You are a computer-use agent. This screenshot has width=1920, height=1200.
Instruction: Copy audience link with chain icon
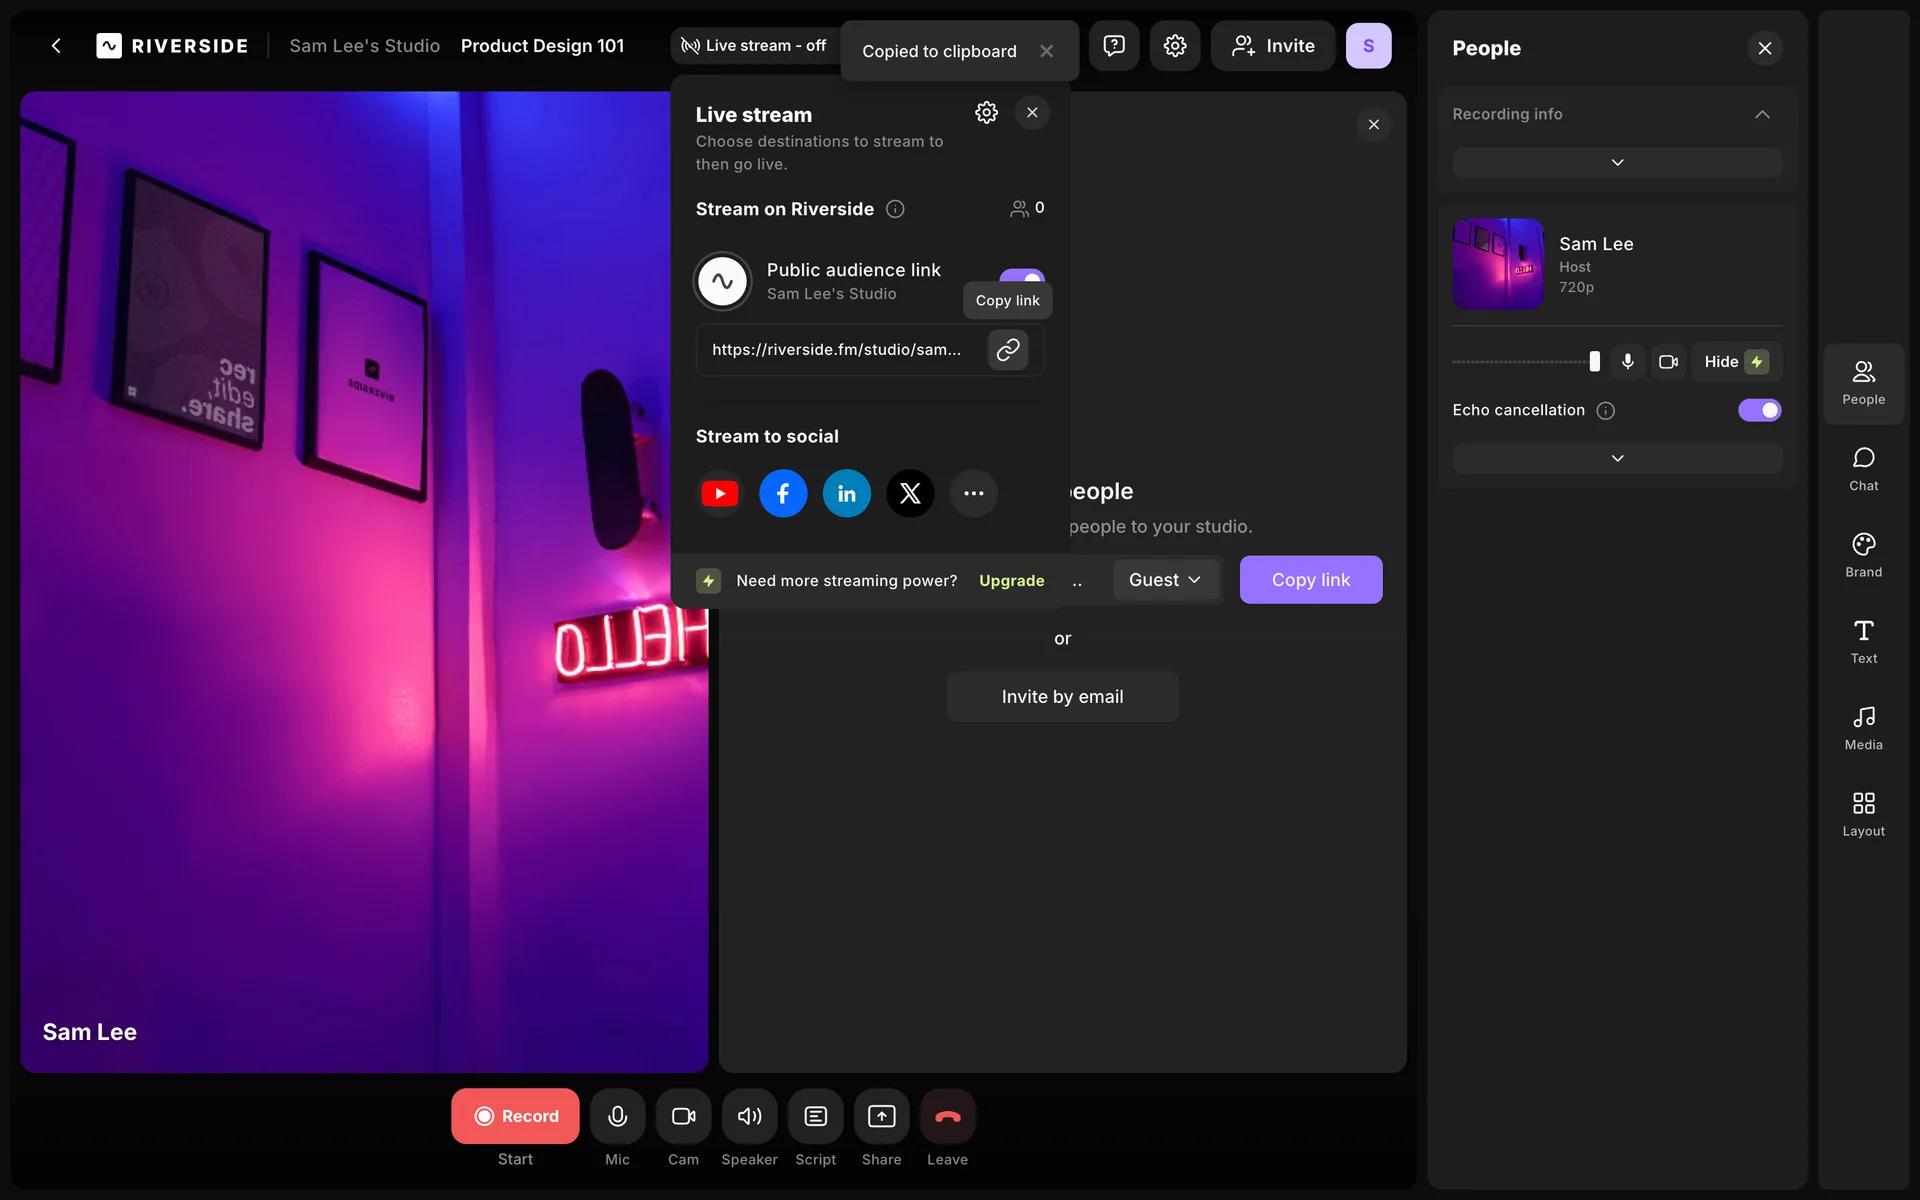pos(1008,349)
